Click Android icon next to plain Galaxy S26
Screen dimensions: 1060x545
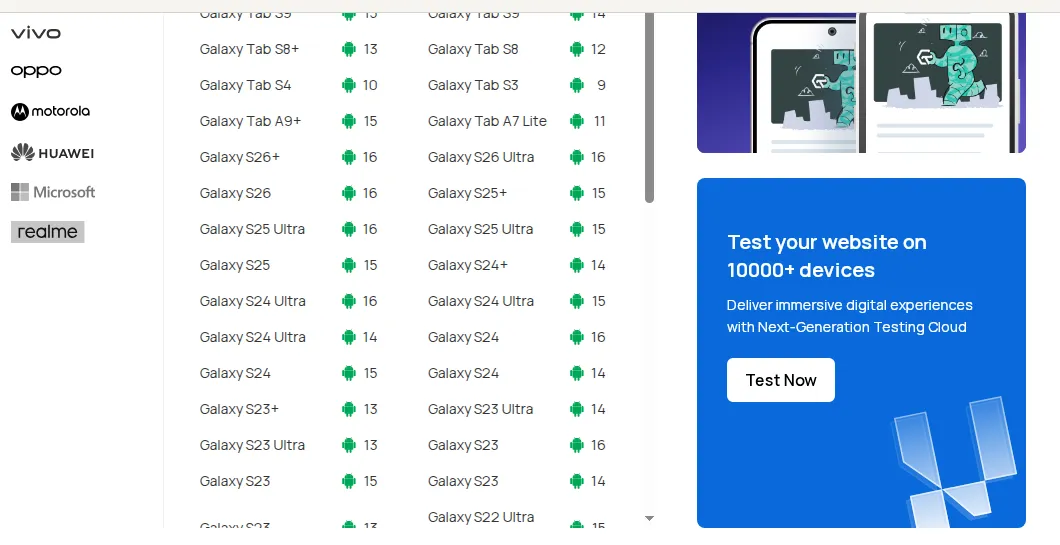[349, 193]
